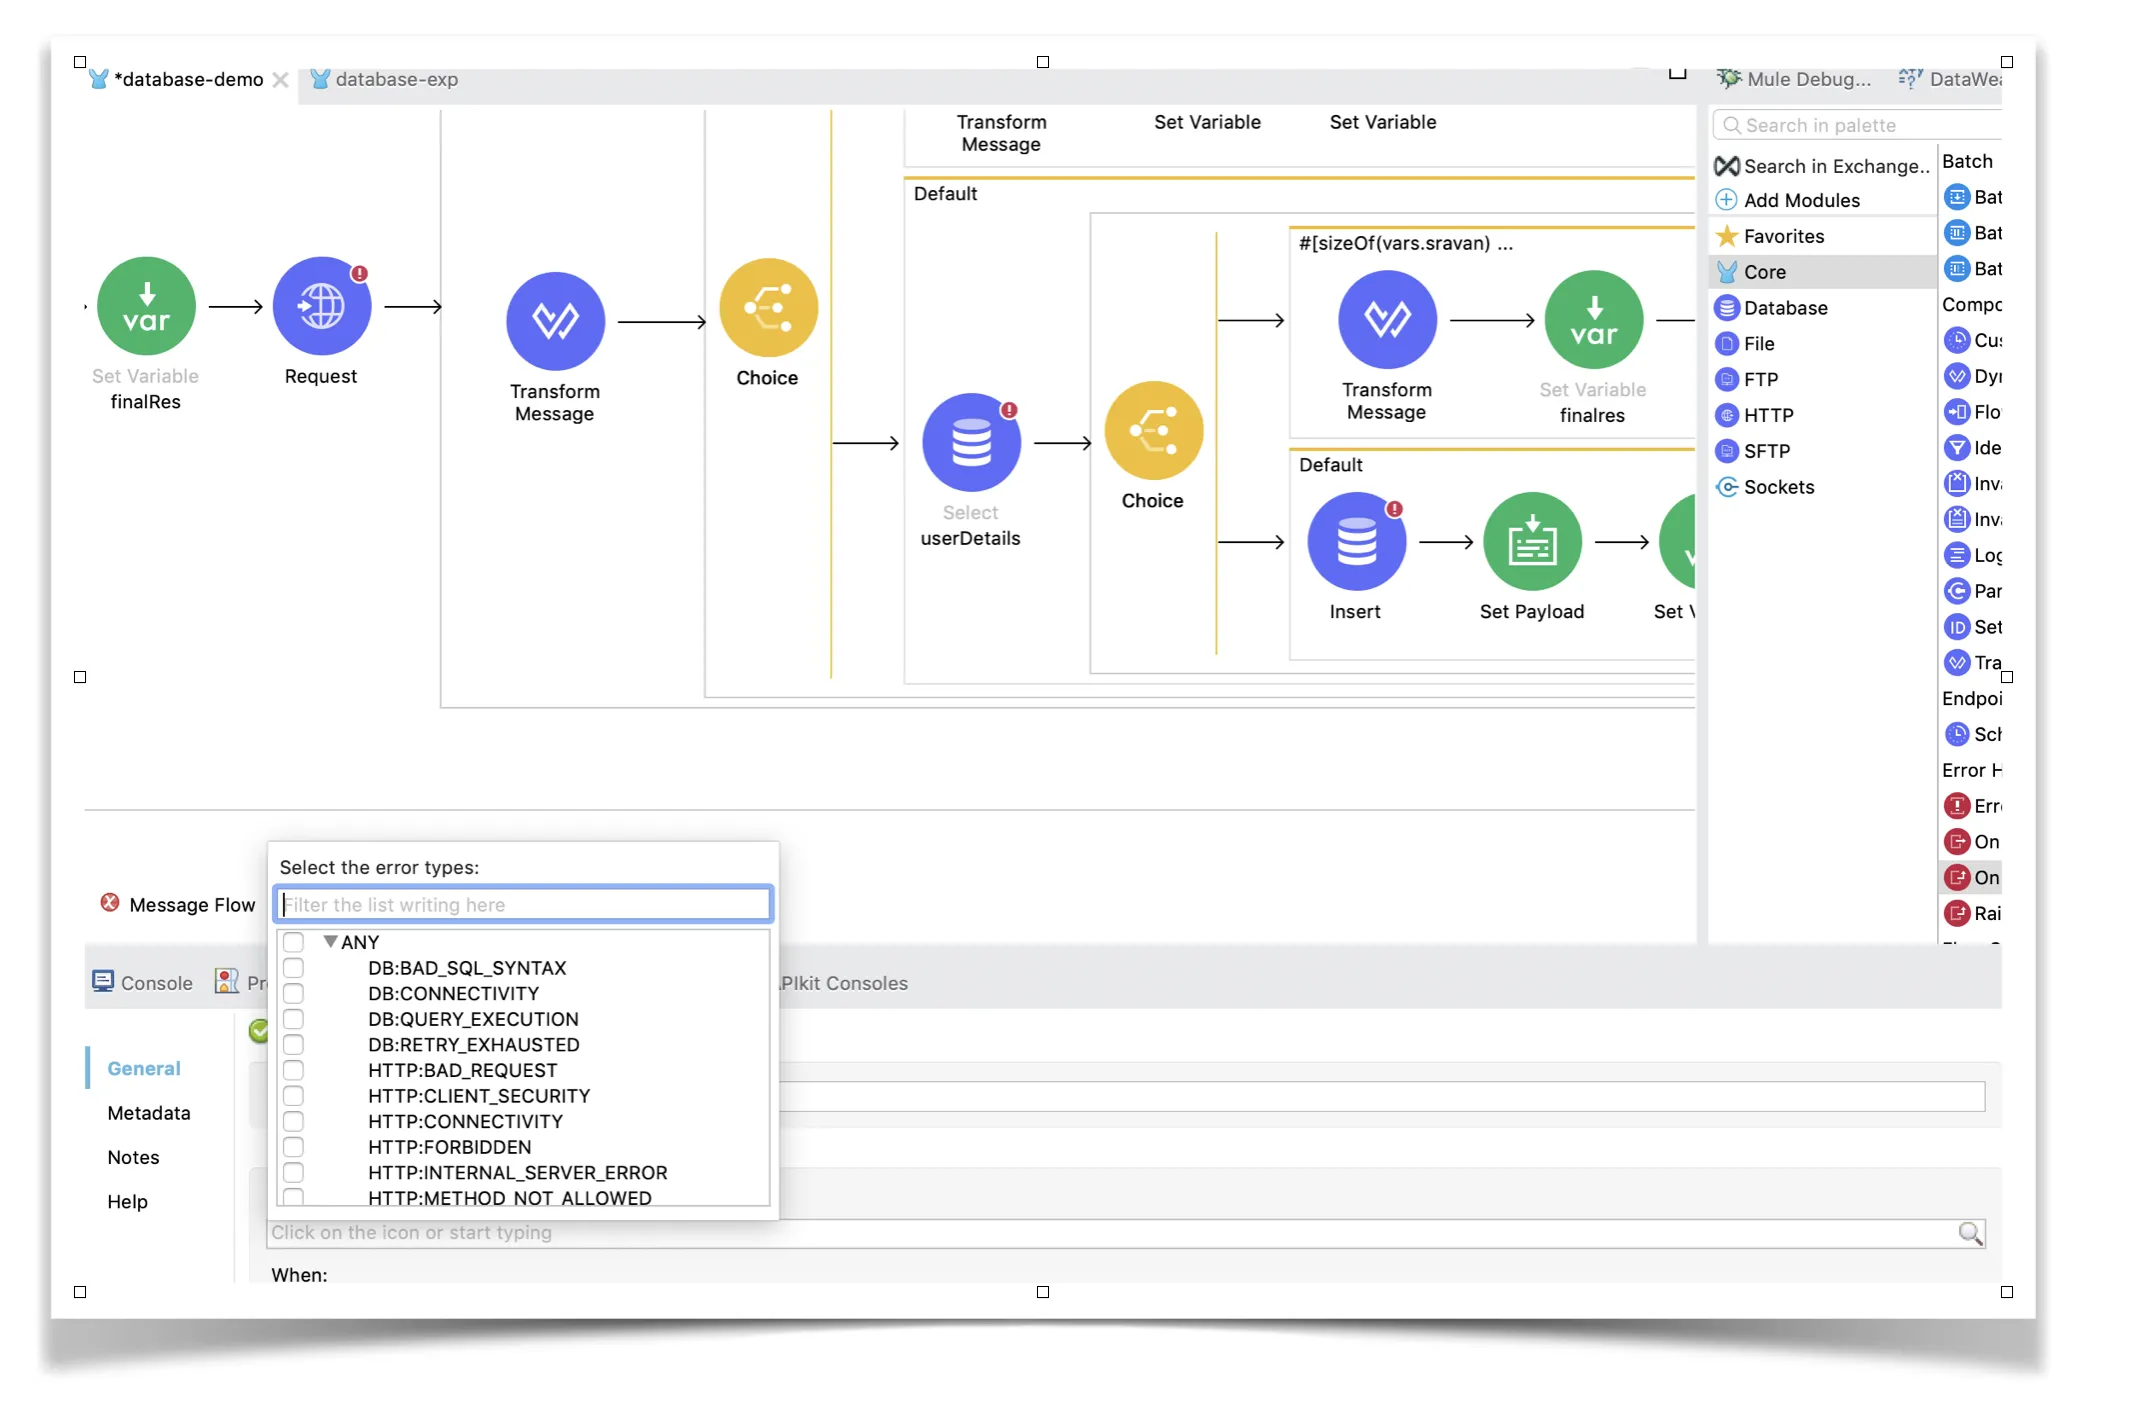Open the Console tab
This screenshot has width=2138, height=1402.
click(142, 983)
